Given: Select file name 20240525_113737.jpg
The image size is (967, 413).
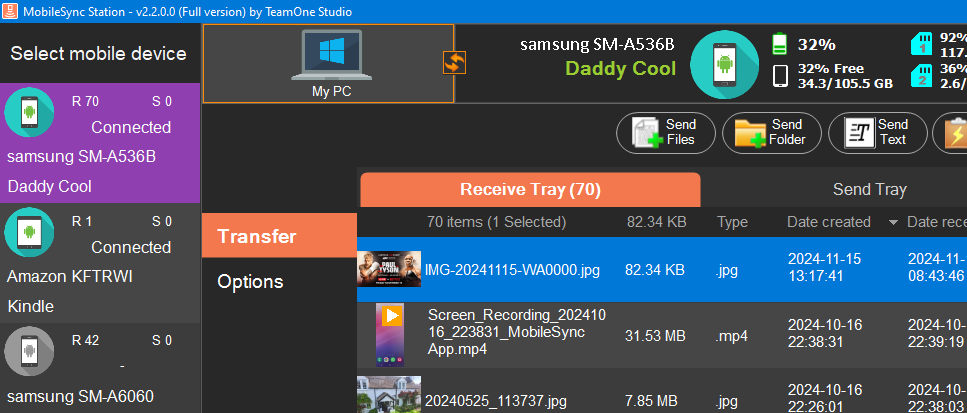Looking at the screenshot, I should (x=496, y=400).
